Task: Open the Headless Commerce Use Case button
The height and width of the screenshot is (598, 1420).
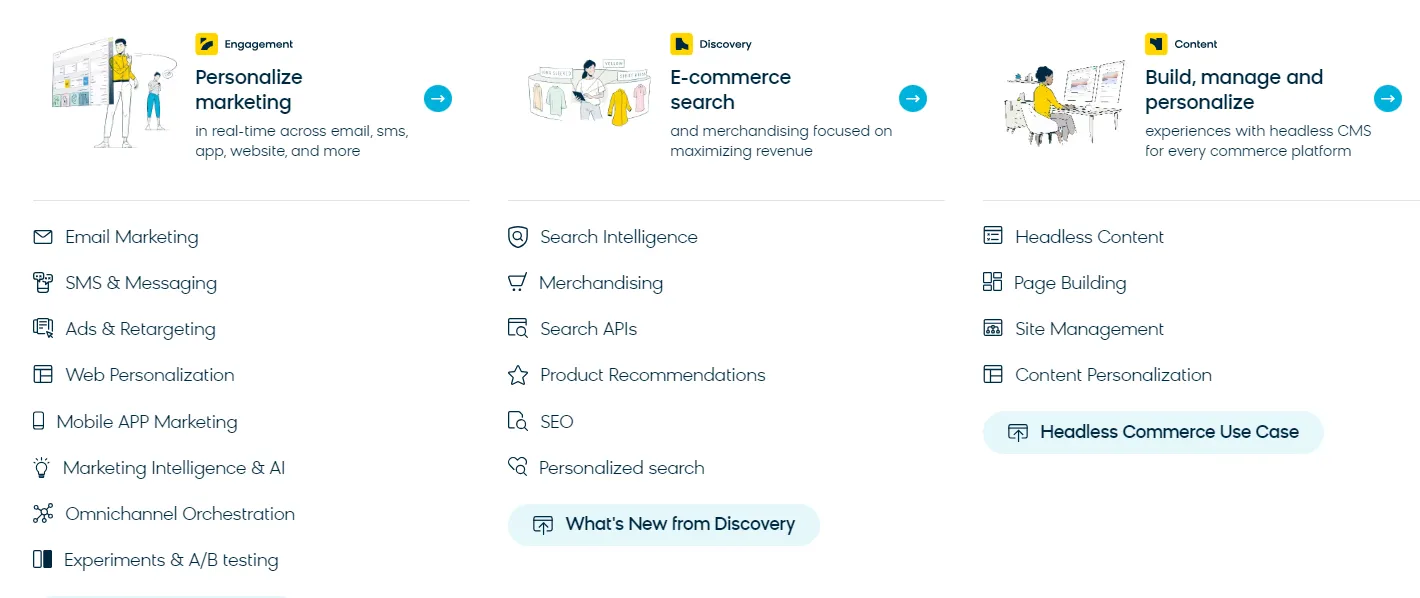Action: click(1153, 432)
